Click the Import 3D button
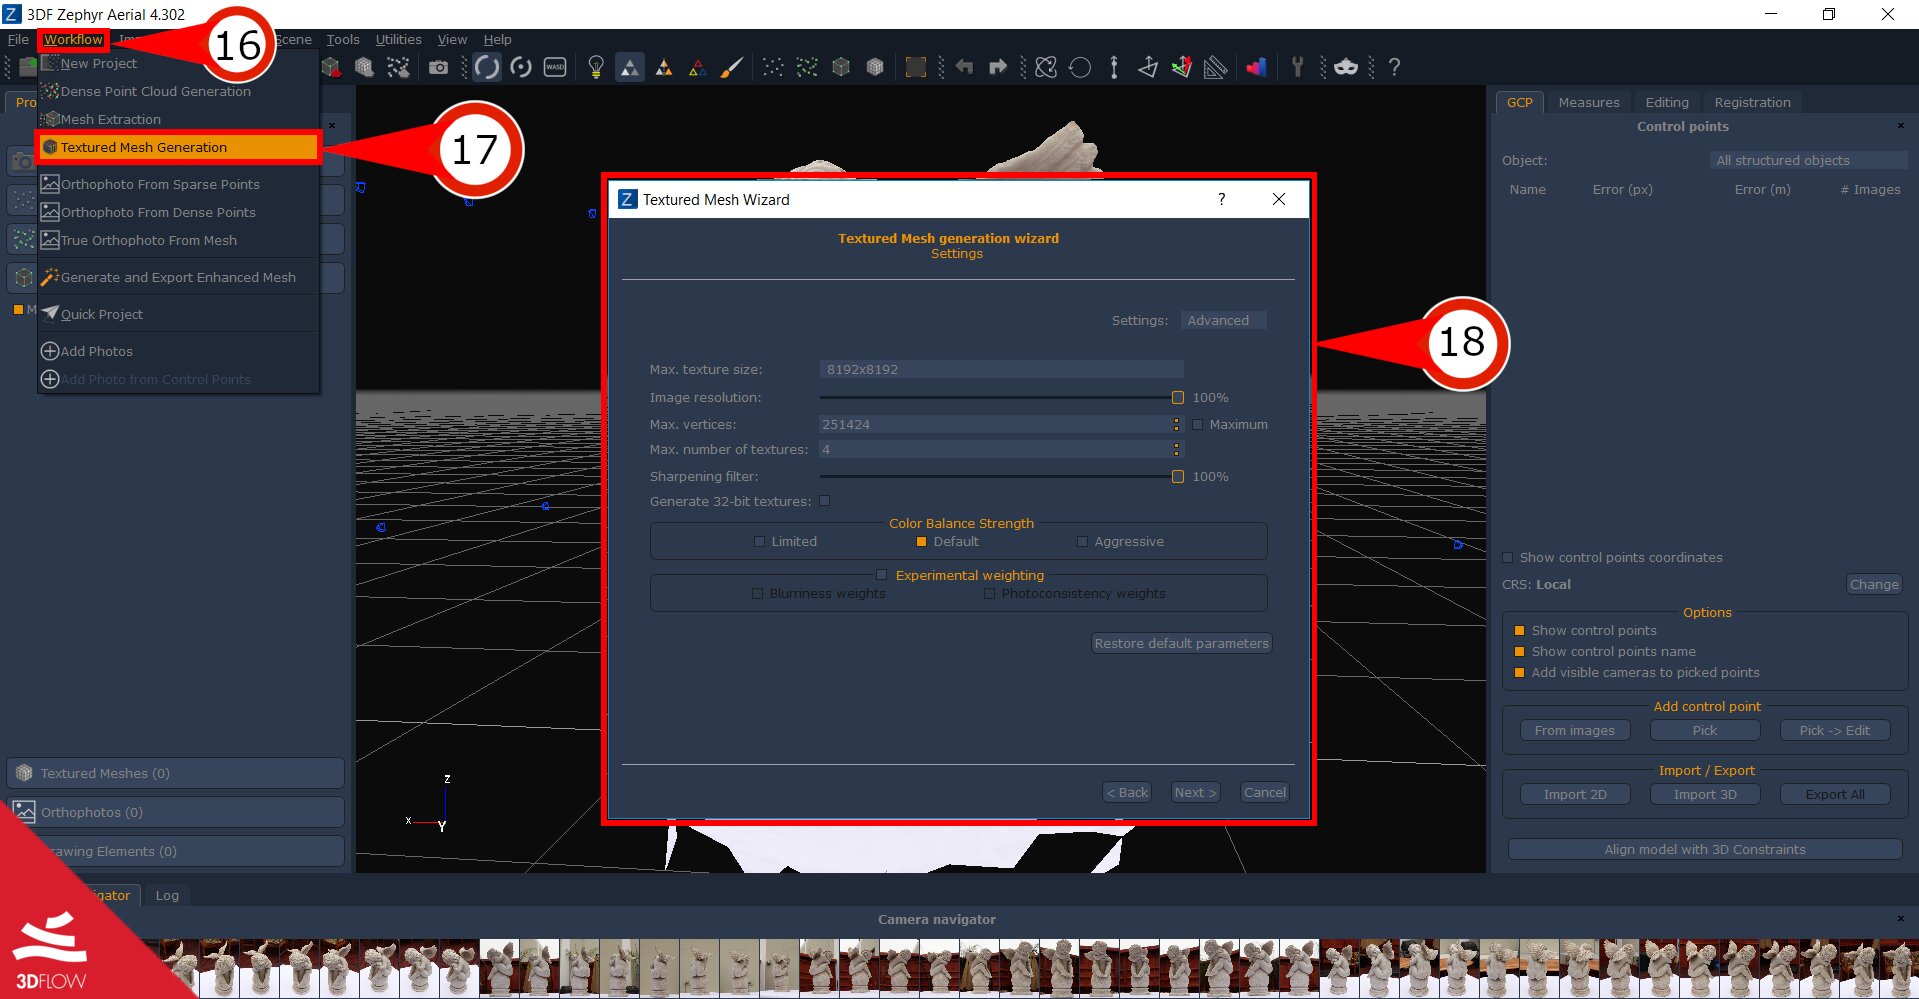This screenshot has width=1919, height=999. [1705, 794]
